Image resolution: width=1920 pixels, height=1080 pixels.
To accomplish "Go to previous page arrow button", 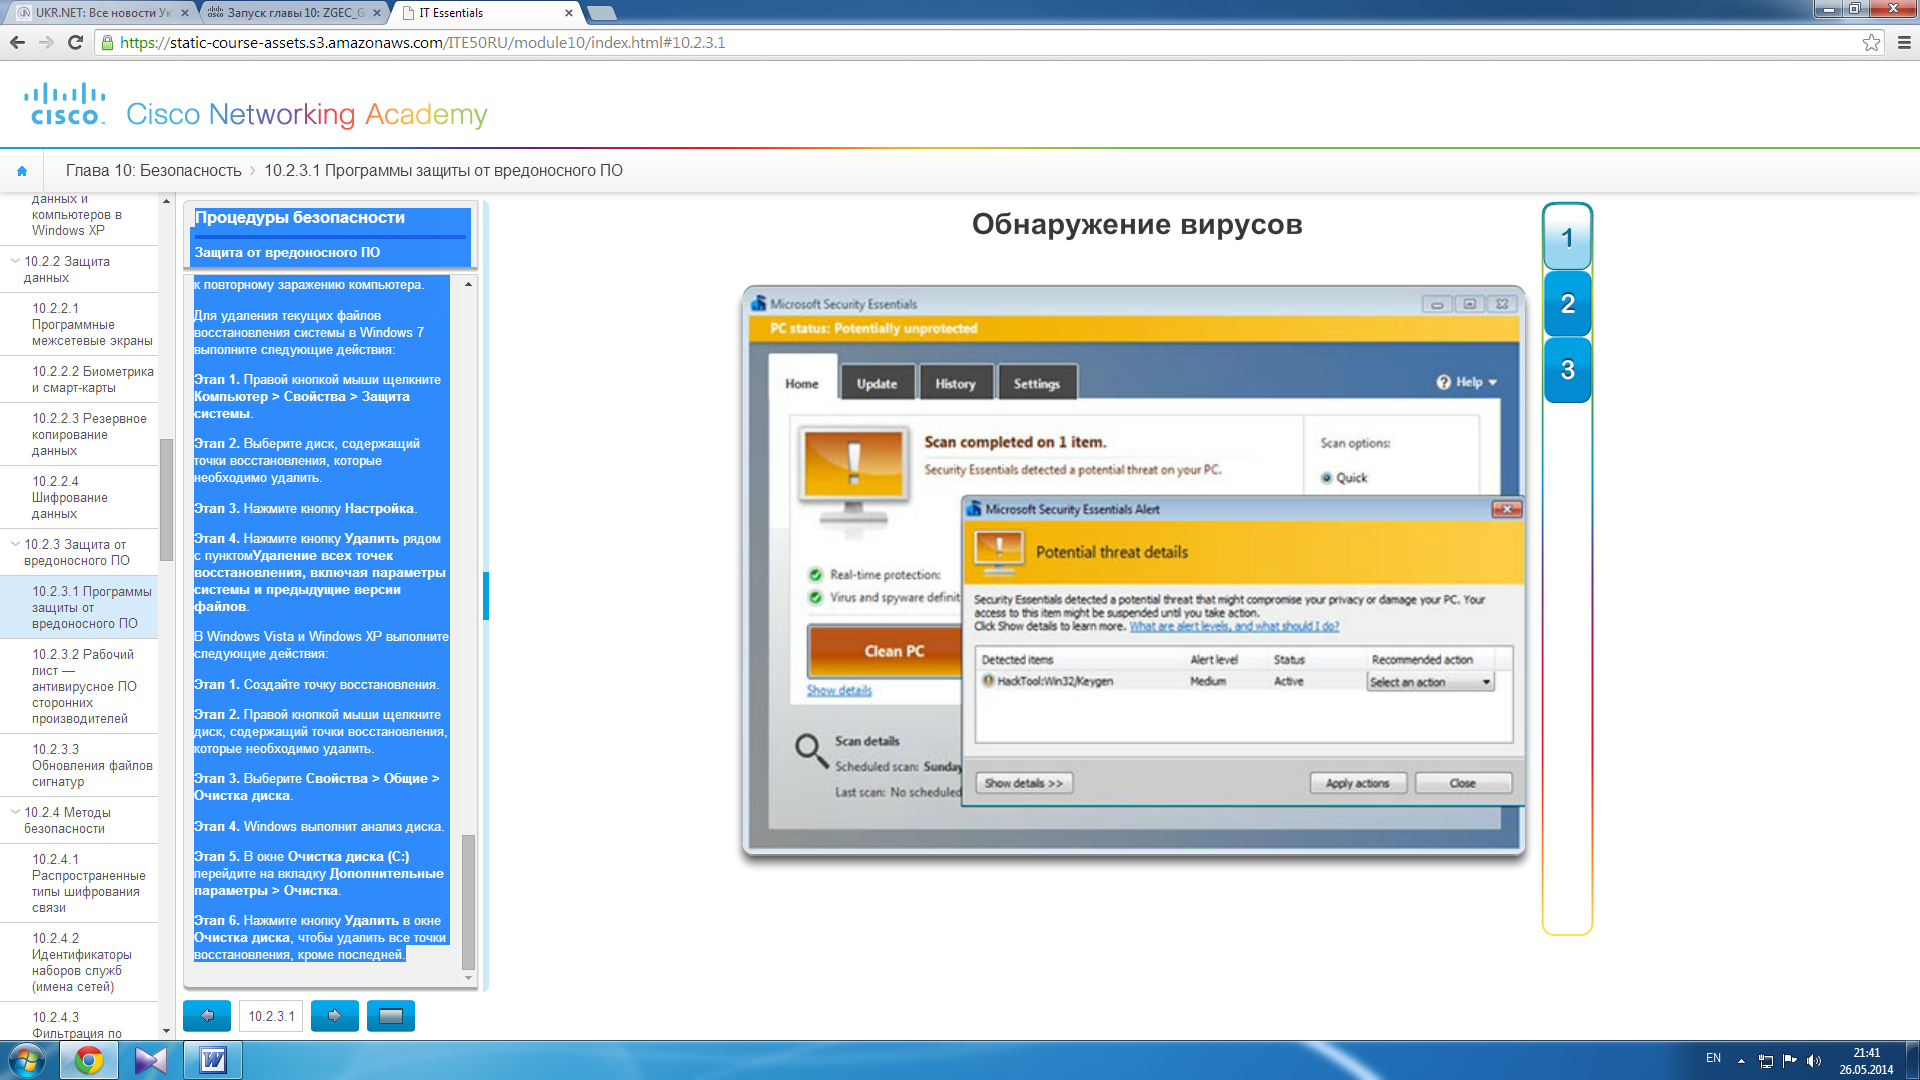I will pyautogui.click(x=207, y=1016).
